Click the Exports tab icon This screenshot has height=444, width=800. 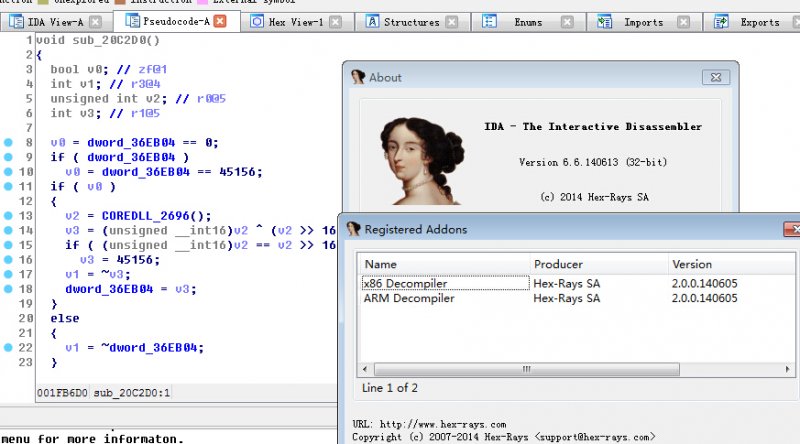click(x=721, y=22)
